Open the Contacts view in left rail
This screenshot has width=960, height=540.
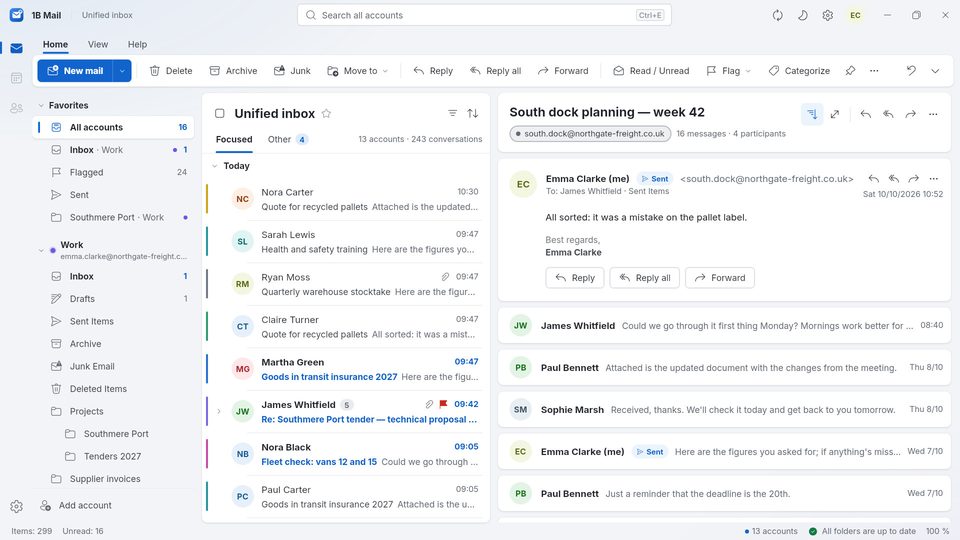[x=17, y=108]
